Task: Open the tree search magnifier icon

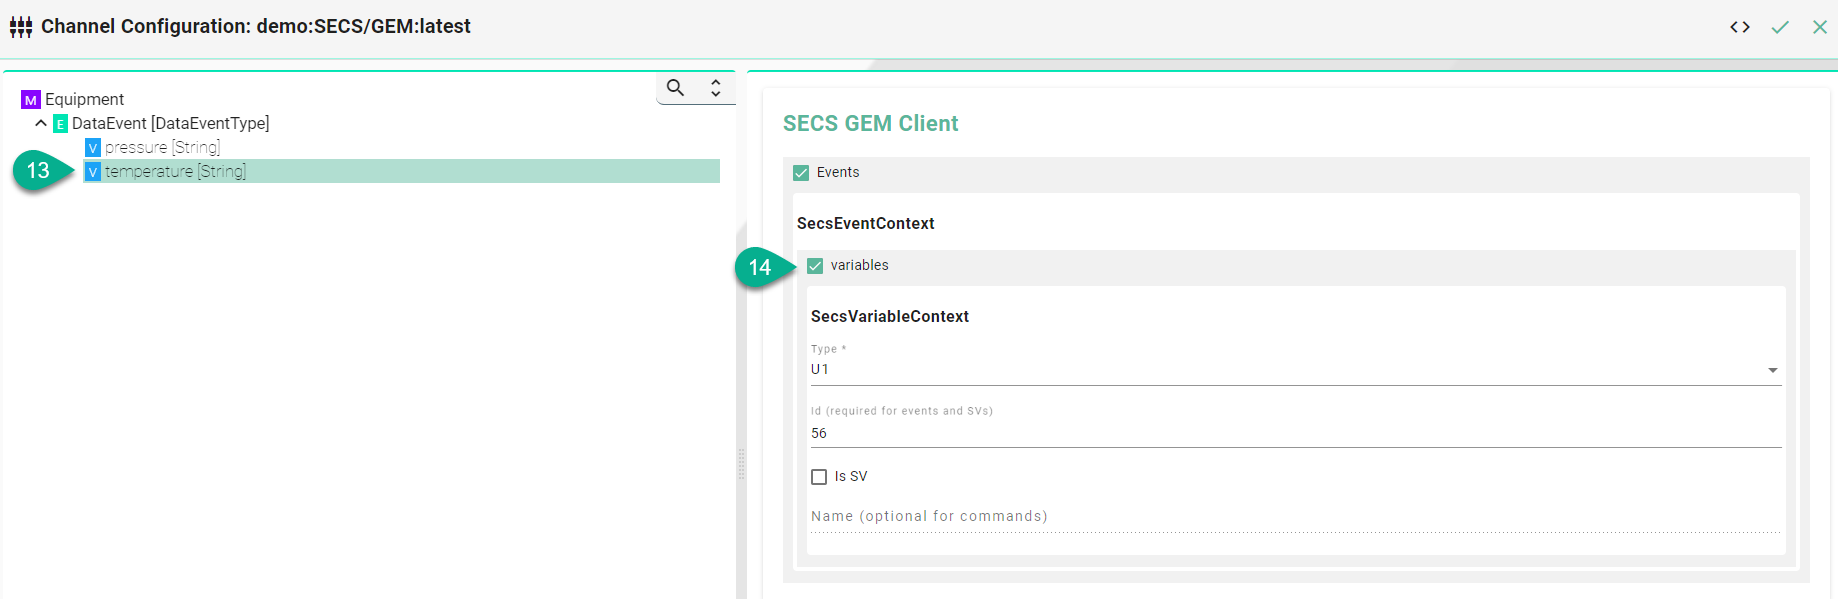Action: [x=676, y=88]
